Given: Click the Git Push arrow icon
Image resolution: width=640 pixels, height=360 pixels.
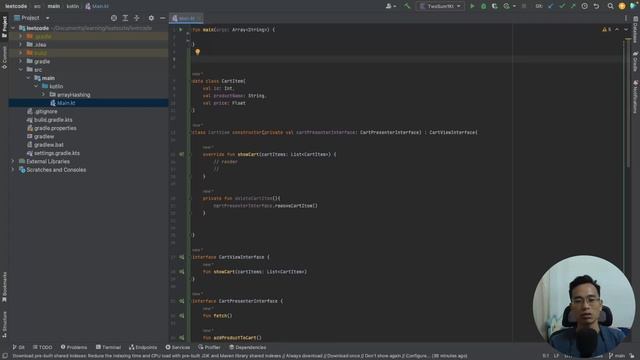Looking at the screenshot, I should tap(573, 6).
